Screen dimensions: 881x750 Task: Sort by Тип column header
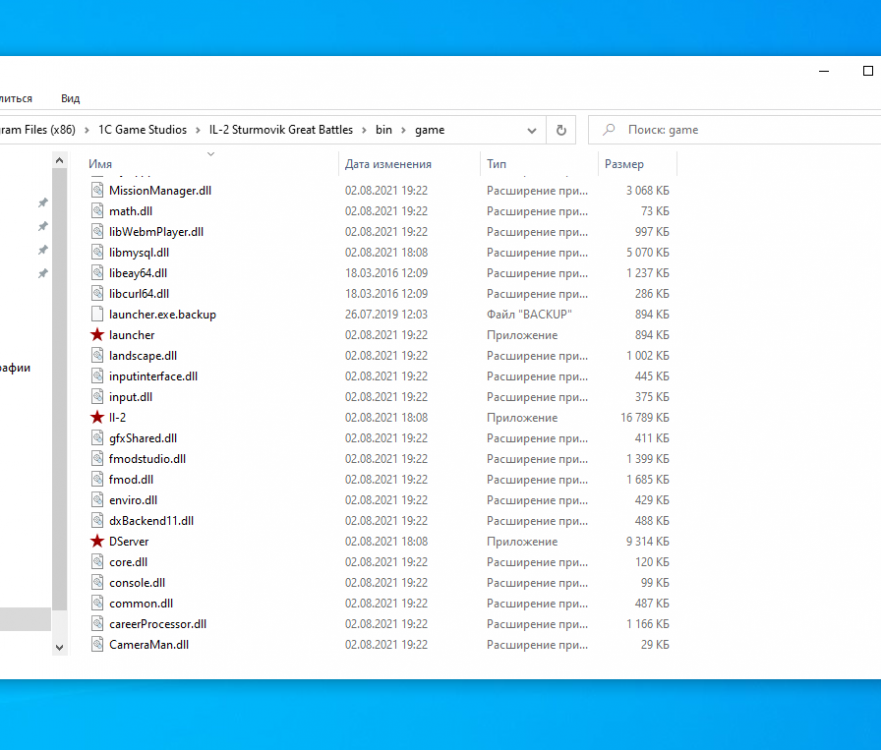(497, 164)
